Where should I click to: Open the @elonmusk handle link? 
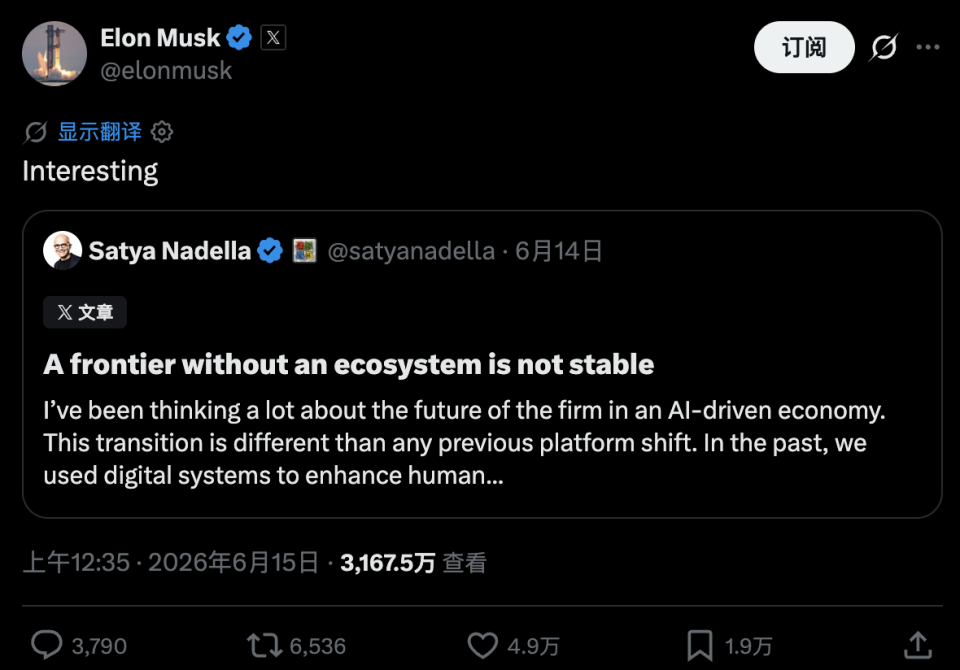coord(166,71)
